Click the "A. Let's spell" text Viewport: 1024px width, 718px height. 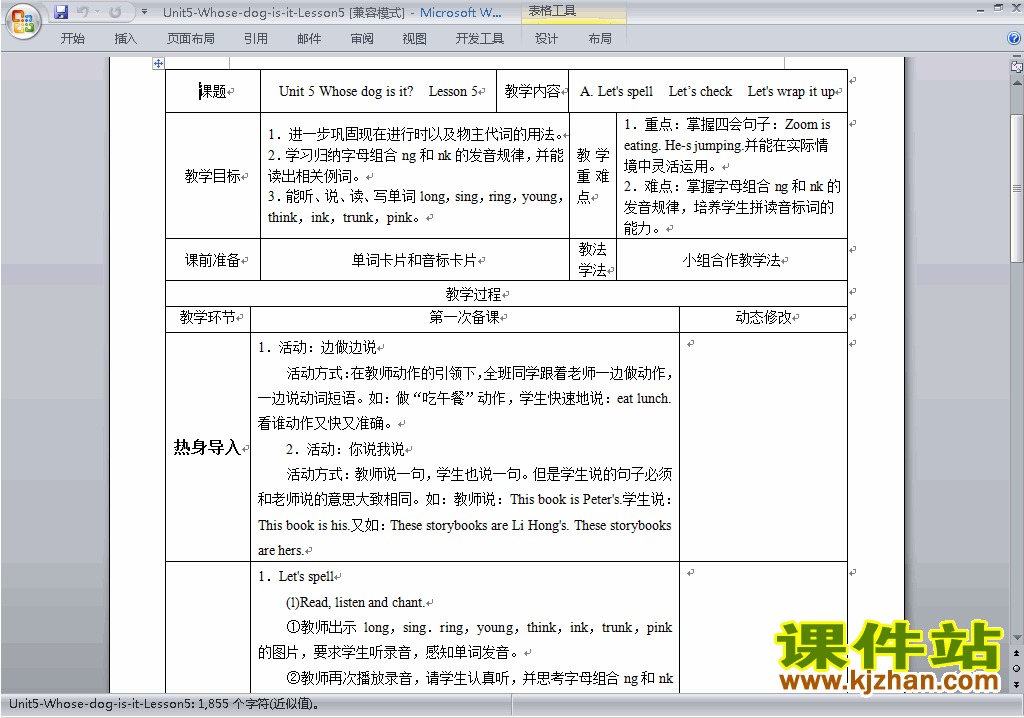pos(616,91)
